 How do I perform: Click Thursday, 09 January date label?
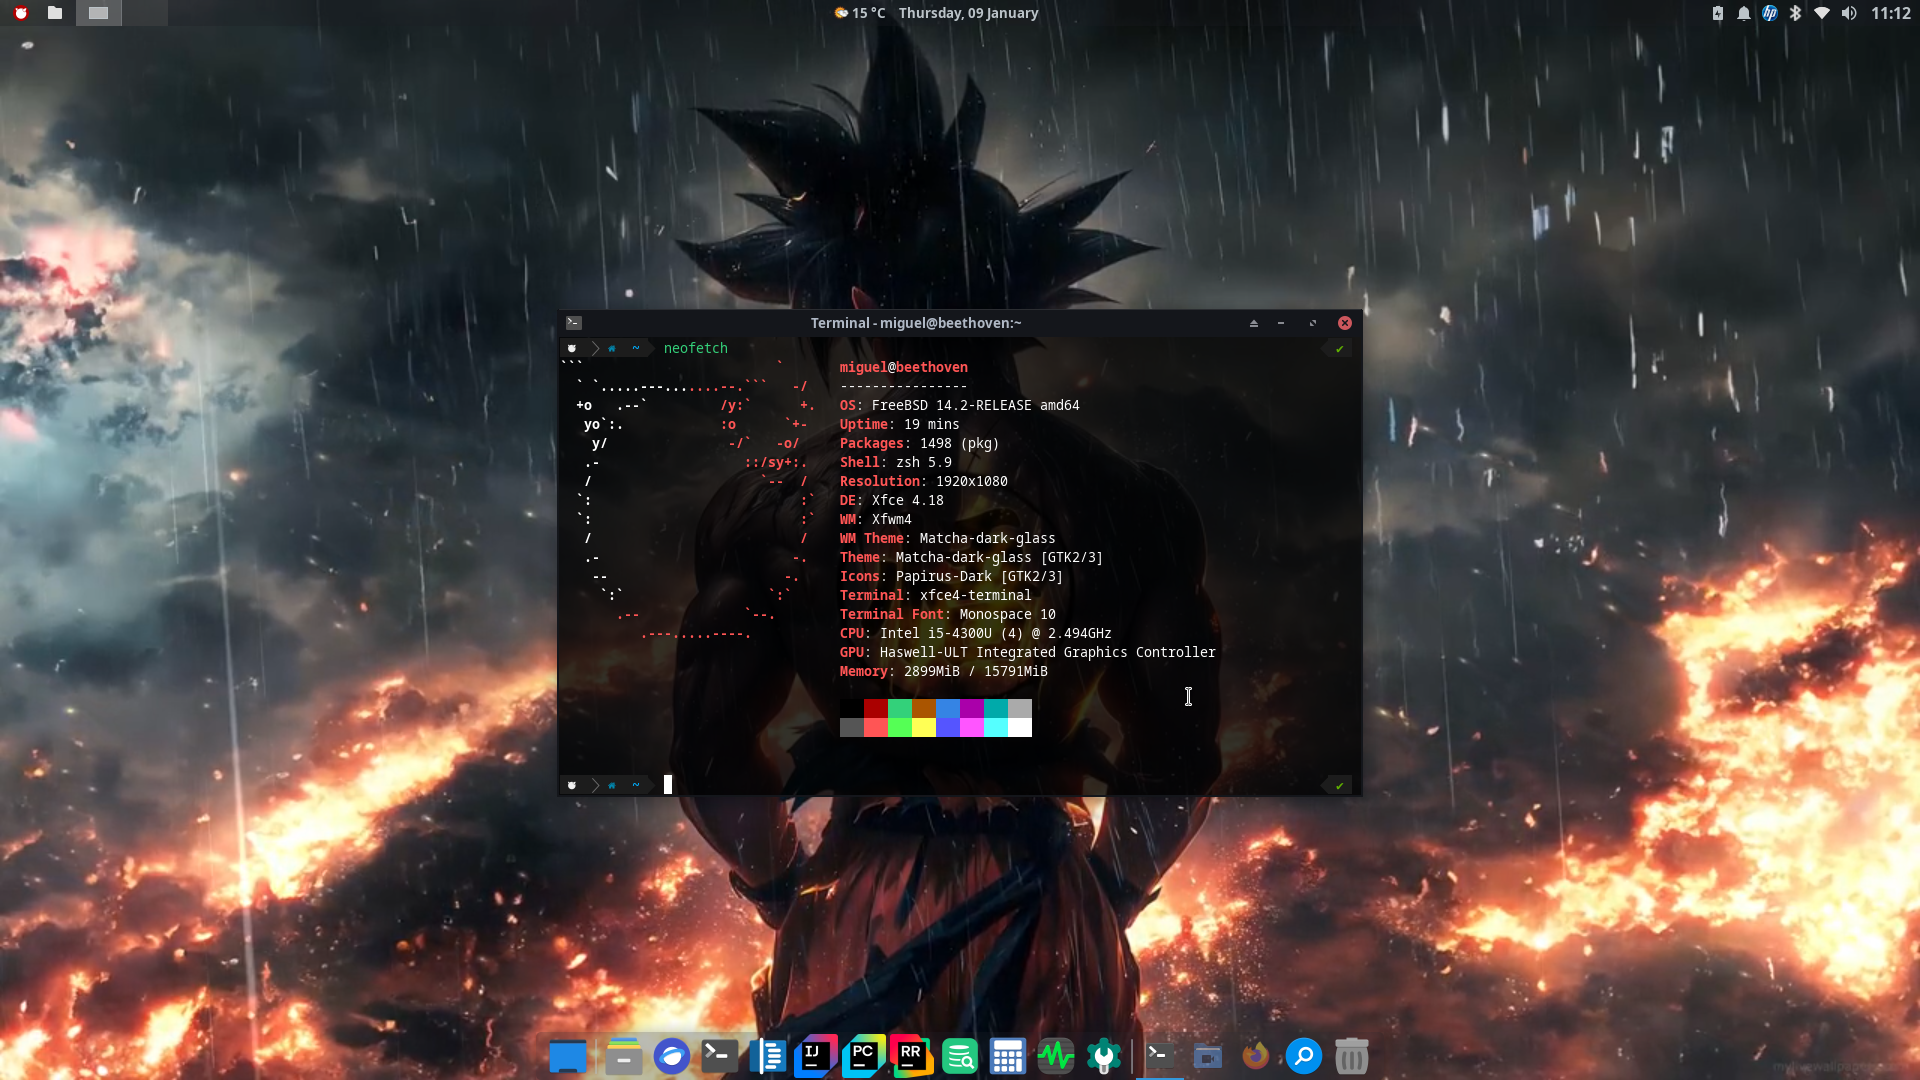tap(968, 13)
